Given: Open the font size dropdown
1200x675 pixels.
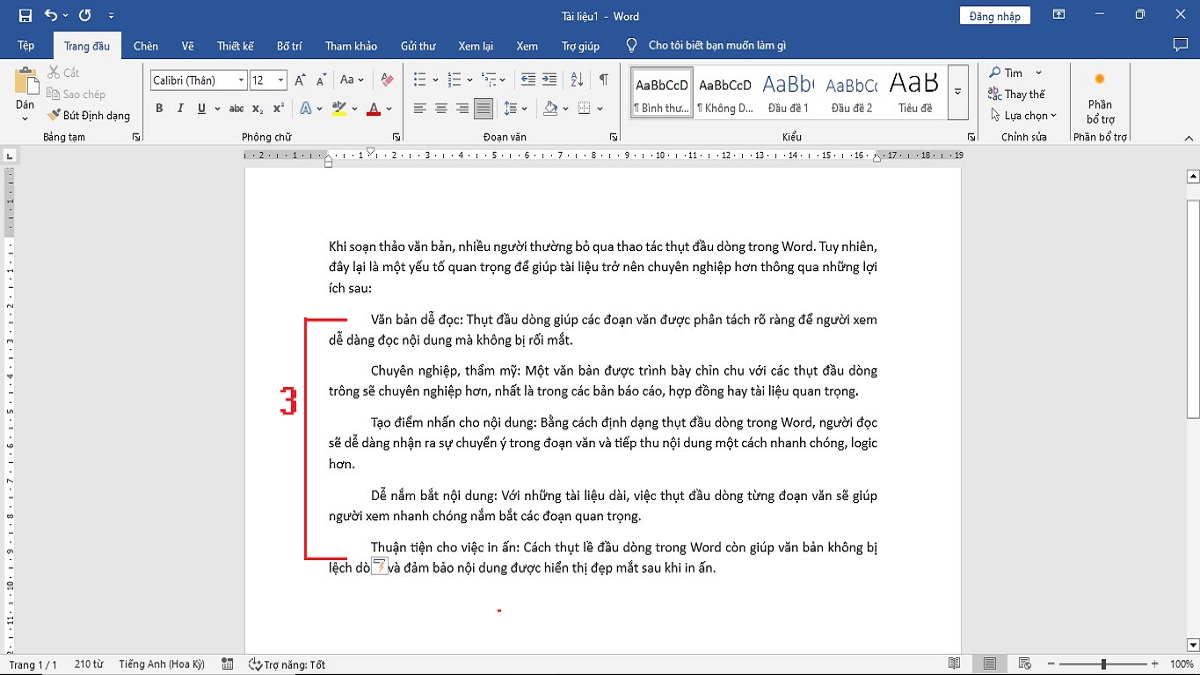Looking at the screenshot, I should pos(281,80).
